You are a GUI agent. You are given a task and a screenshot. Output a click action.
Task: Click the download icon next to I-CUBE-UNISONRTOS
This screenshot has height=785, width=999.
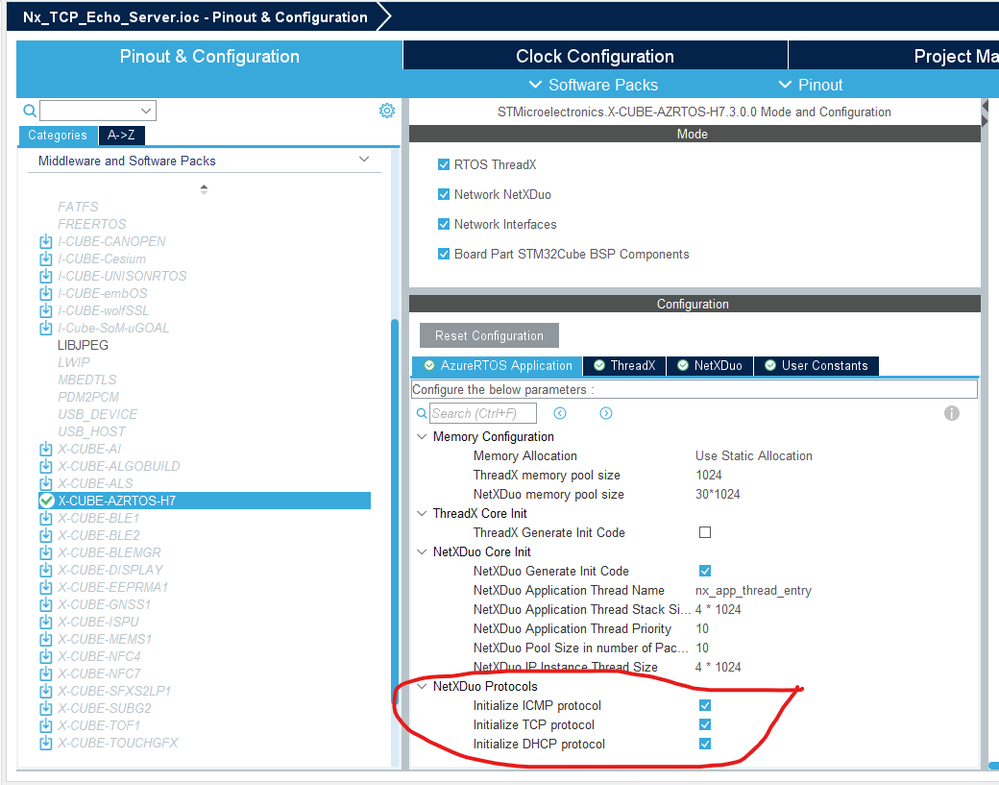46,276
